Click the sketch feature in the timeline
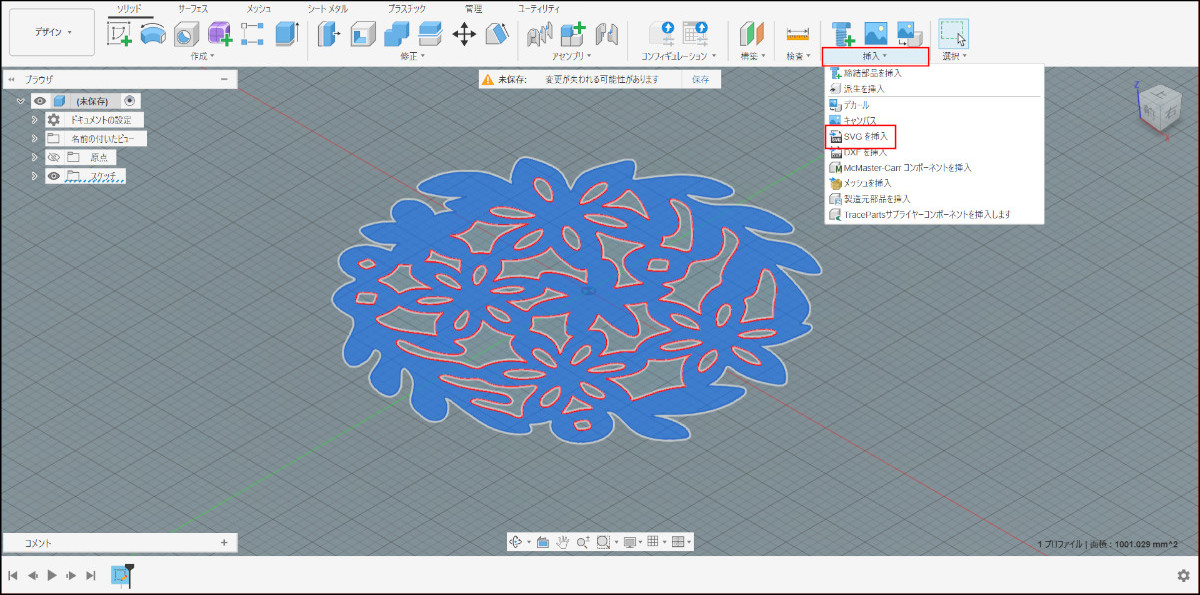 121,574
